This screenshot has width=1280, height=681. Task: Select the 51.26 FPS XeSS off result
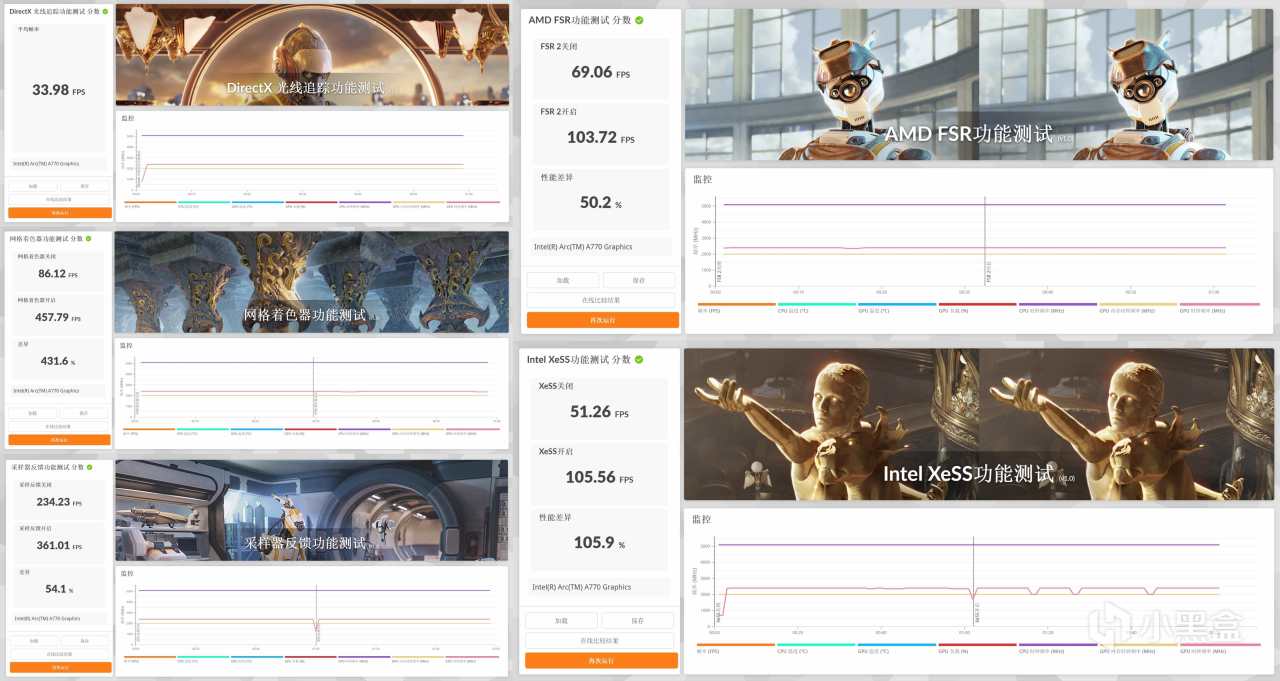click(600, 412)
